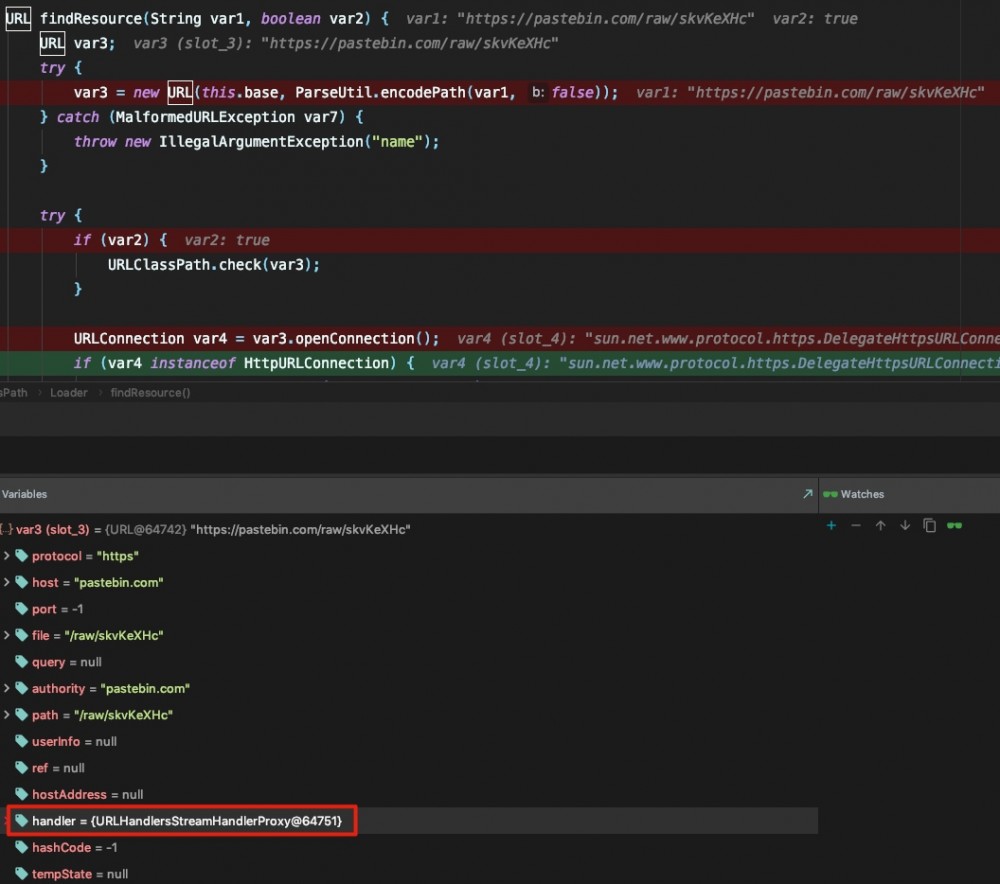Add a new watch with the plus icon
Screen dimensions: 1000x884
pyautogui.click(x=831, y=525)
